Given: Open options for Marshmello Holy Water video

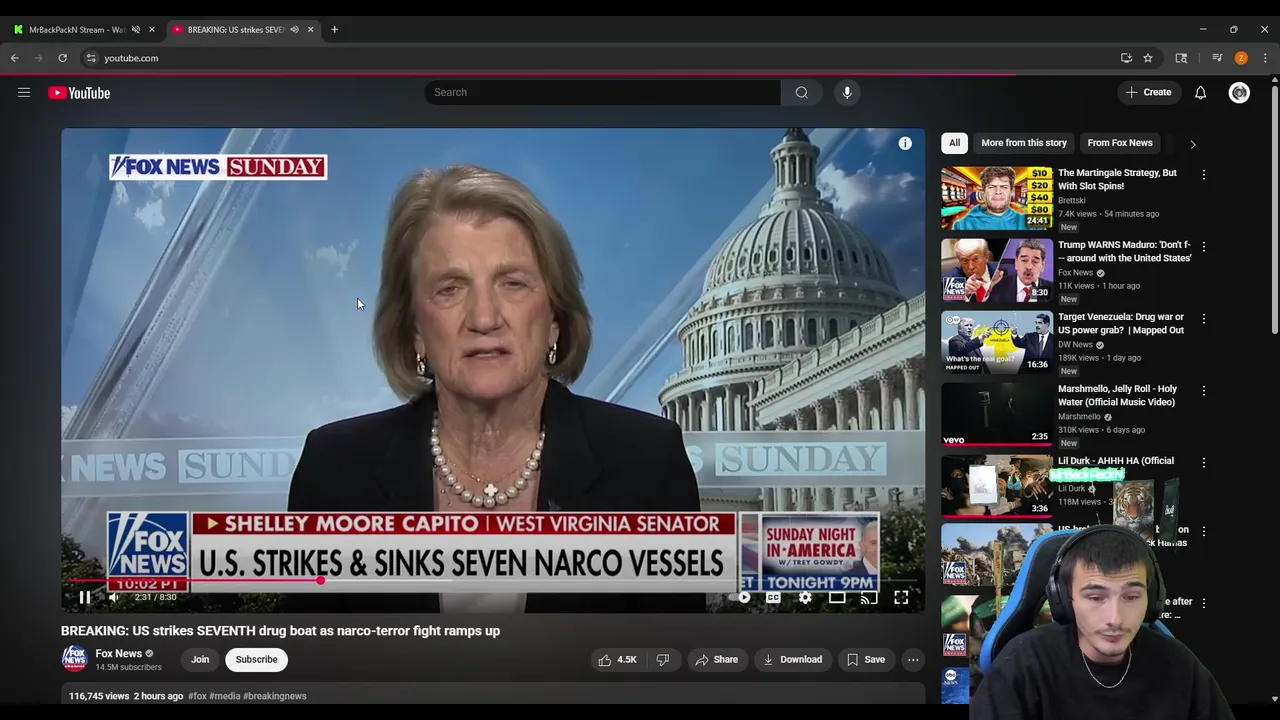Looking at the screenshot, I should (1203, 391).
